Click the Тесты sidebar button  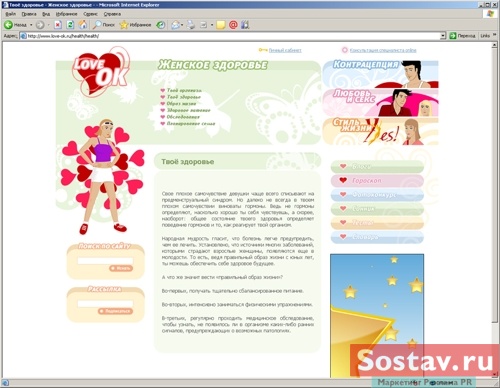point(377,223)
